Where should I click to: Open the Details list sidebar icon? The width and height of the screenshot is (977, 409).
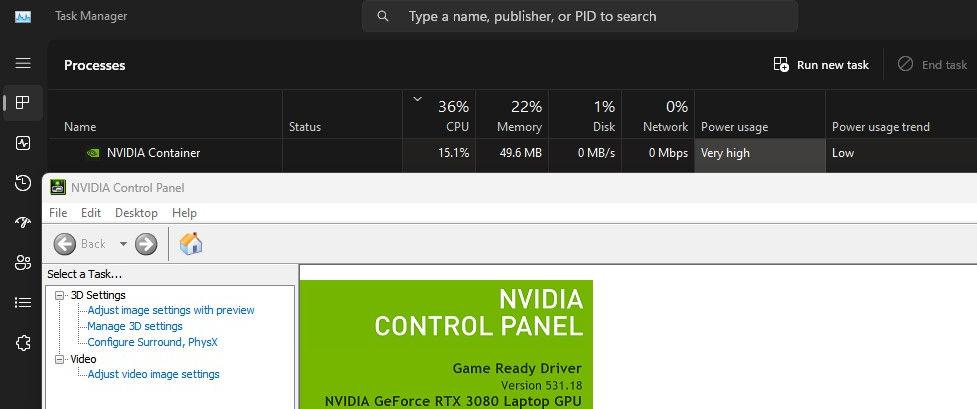(23, 302)
